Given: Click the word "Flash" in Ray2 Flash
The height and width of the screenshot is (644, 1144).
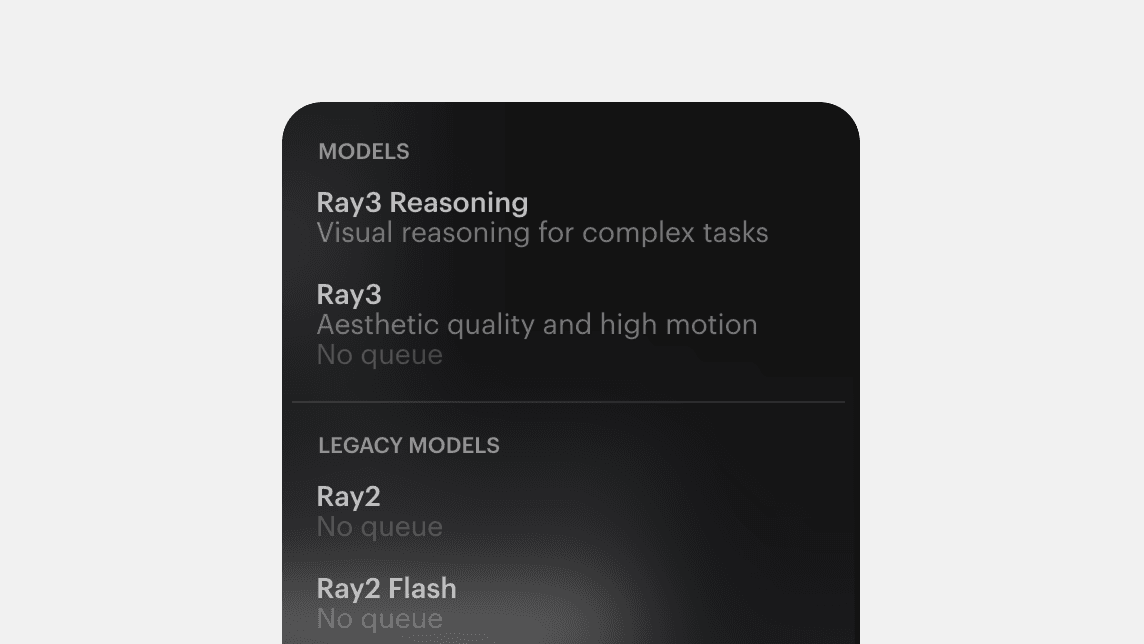Looking at the screenshot, I should pyautogui.click(x=422, y=589).
